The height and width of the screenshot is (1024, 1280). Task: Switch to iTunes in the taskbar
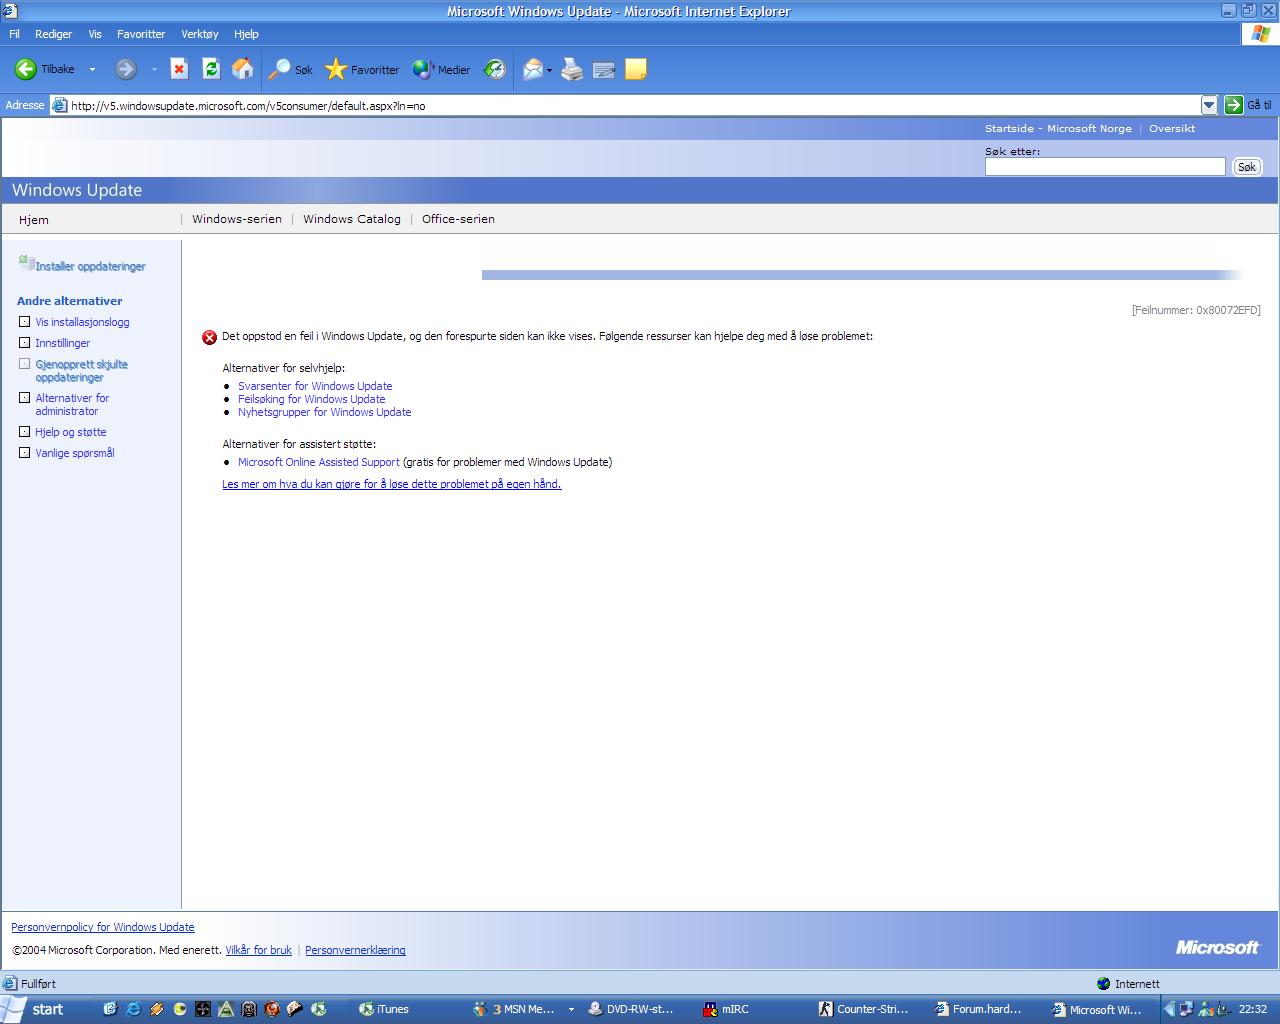[408, 1009]
